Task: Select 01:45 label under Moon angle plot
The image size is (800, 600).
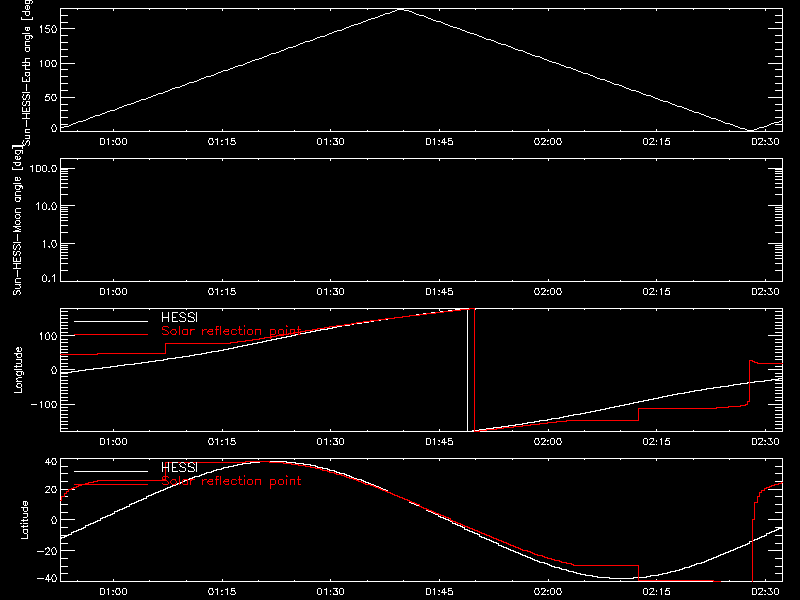Action: 439,292
